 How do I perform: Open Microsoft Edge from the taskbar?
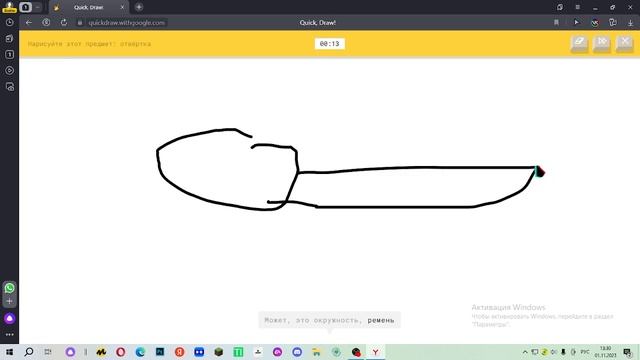[x=140, y=352]
